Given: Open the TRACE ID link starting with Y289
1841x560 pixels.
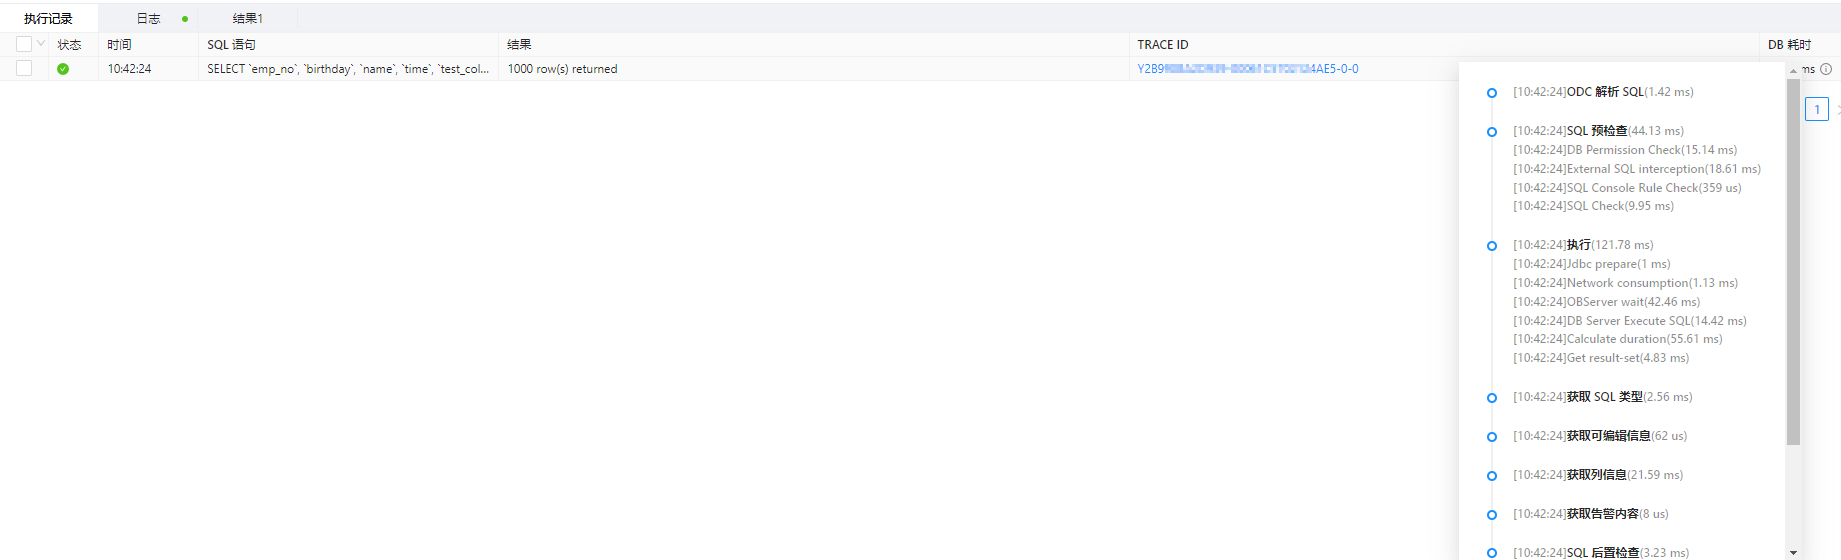Looking at the screenshot, I should coord(1247,69).
